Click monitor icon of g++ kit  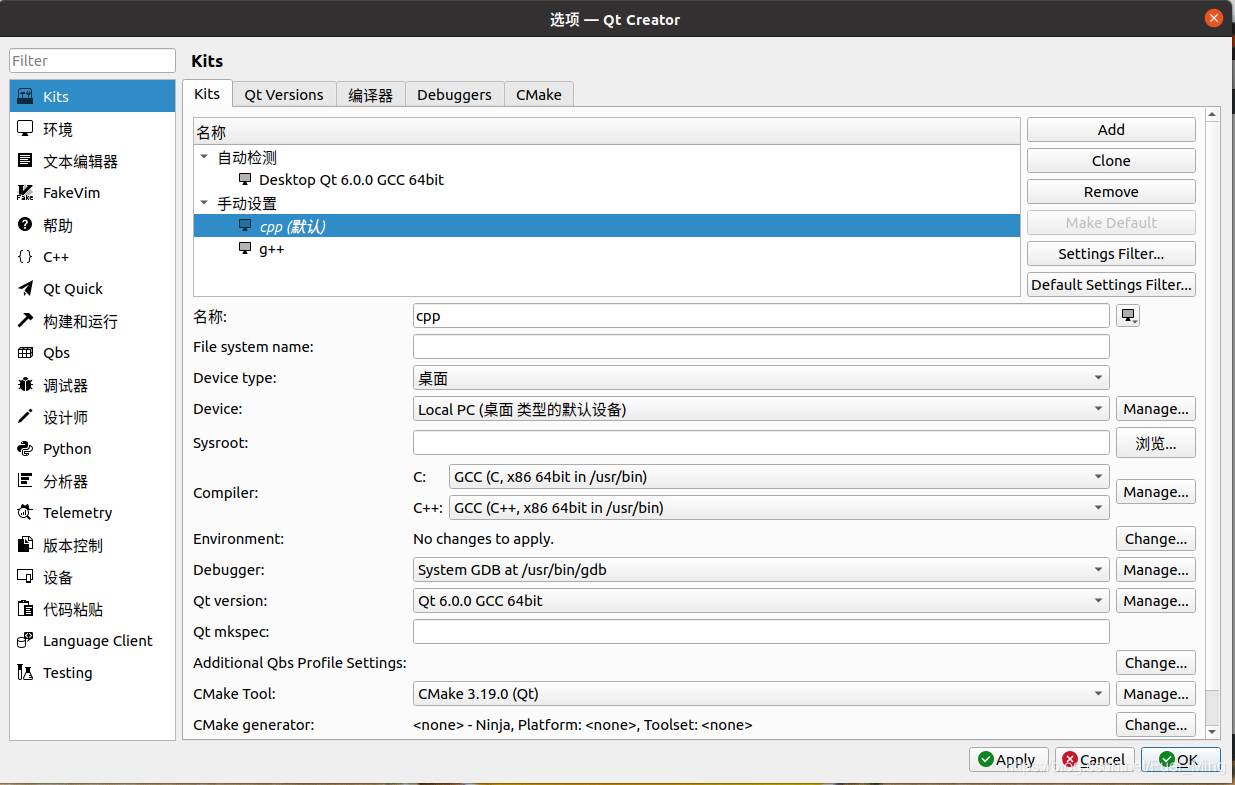[245, 249]
